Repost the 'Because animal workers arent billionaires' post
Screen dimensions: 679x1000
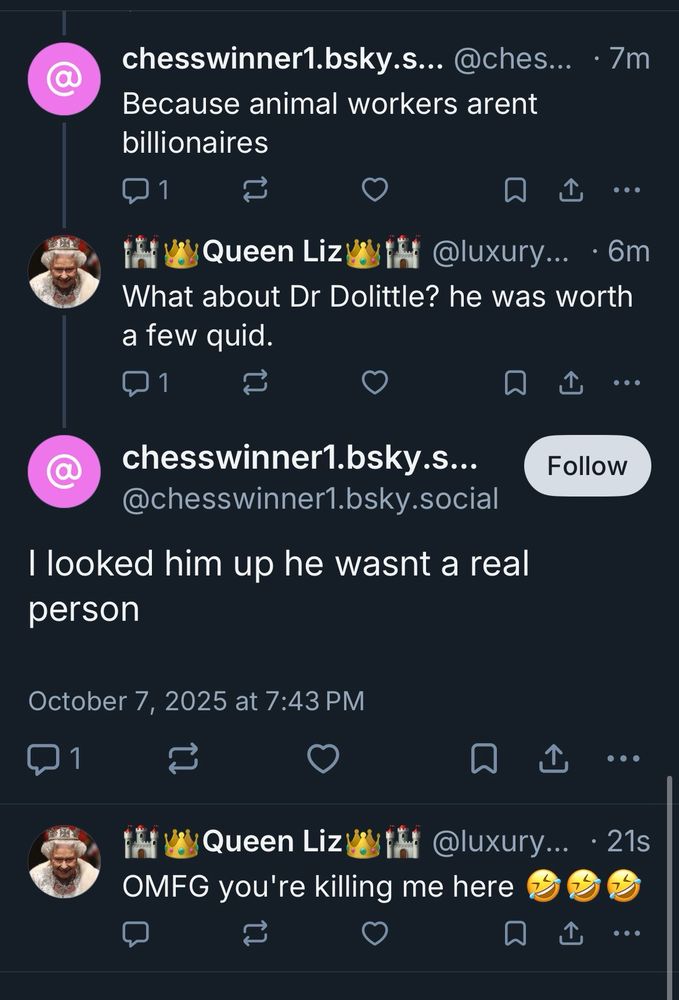[255, 189]
